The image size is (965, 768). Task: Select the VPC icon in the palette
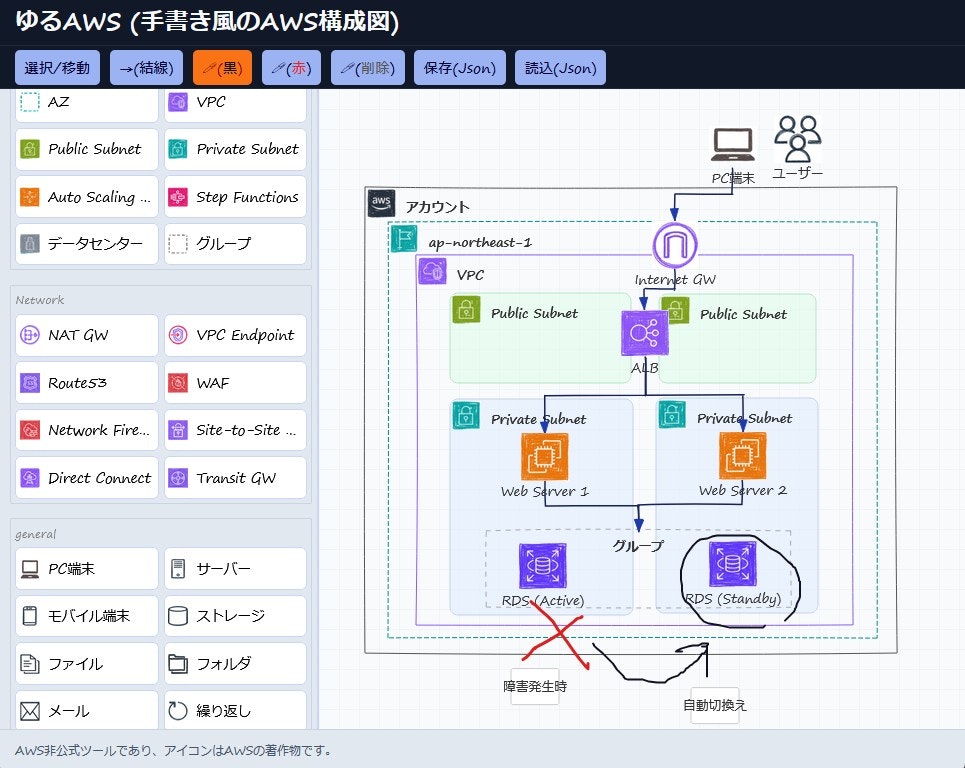[234, 102]
